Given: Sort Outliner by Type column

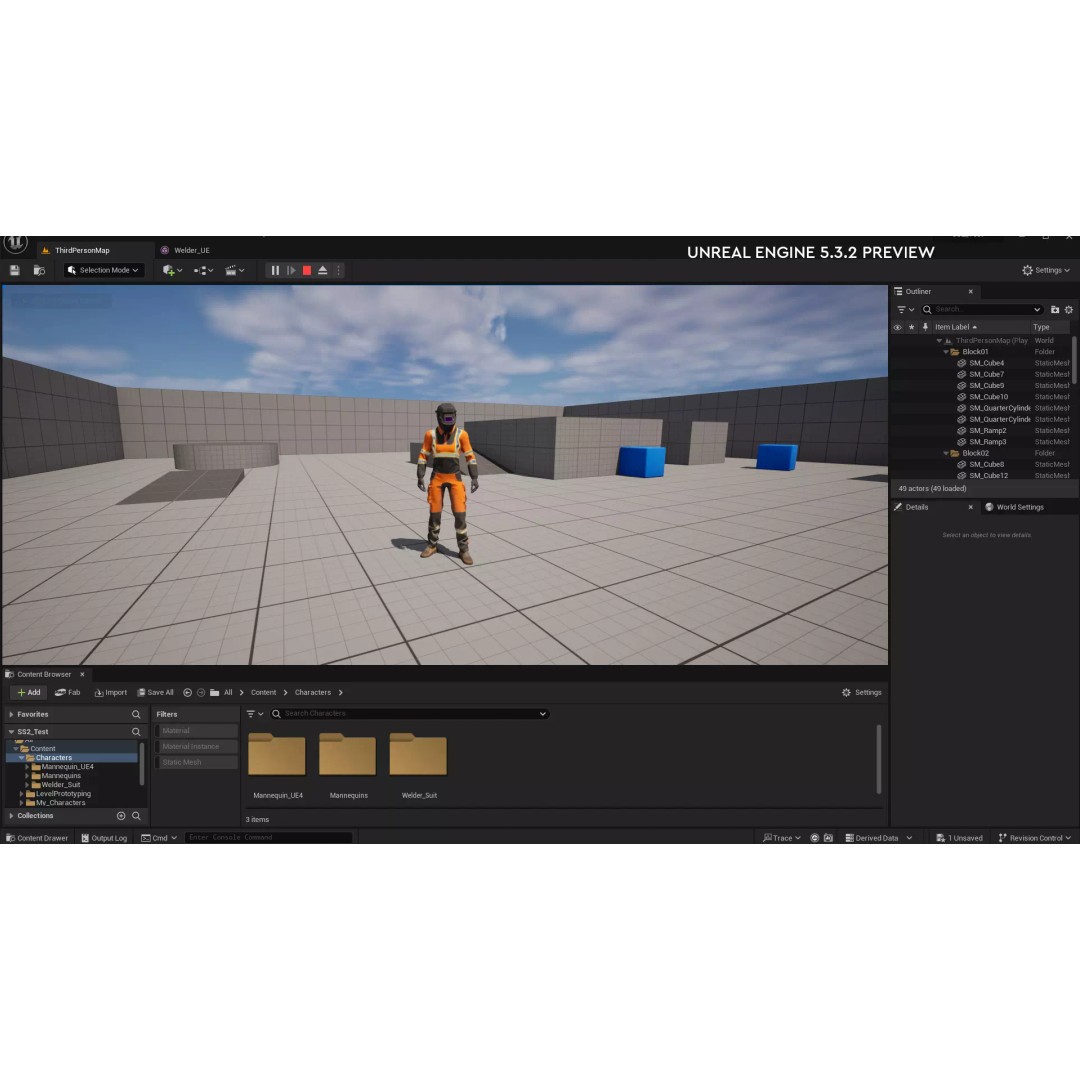Looking at the screenshot, I should click(1041, 328).
